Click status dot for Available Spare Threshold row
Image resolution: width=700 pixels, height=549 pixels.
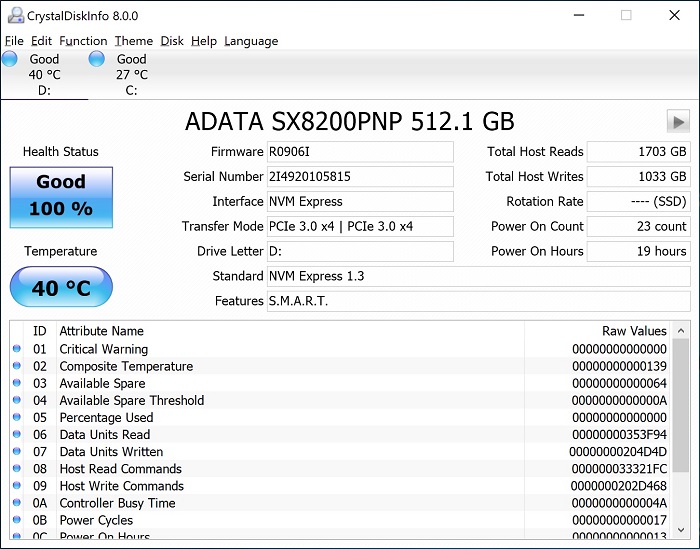[x=17, y=400]
